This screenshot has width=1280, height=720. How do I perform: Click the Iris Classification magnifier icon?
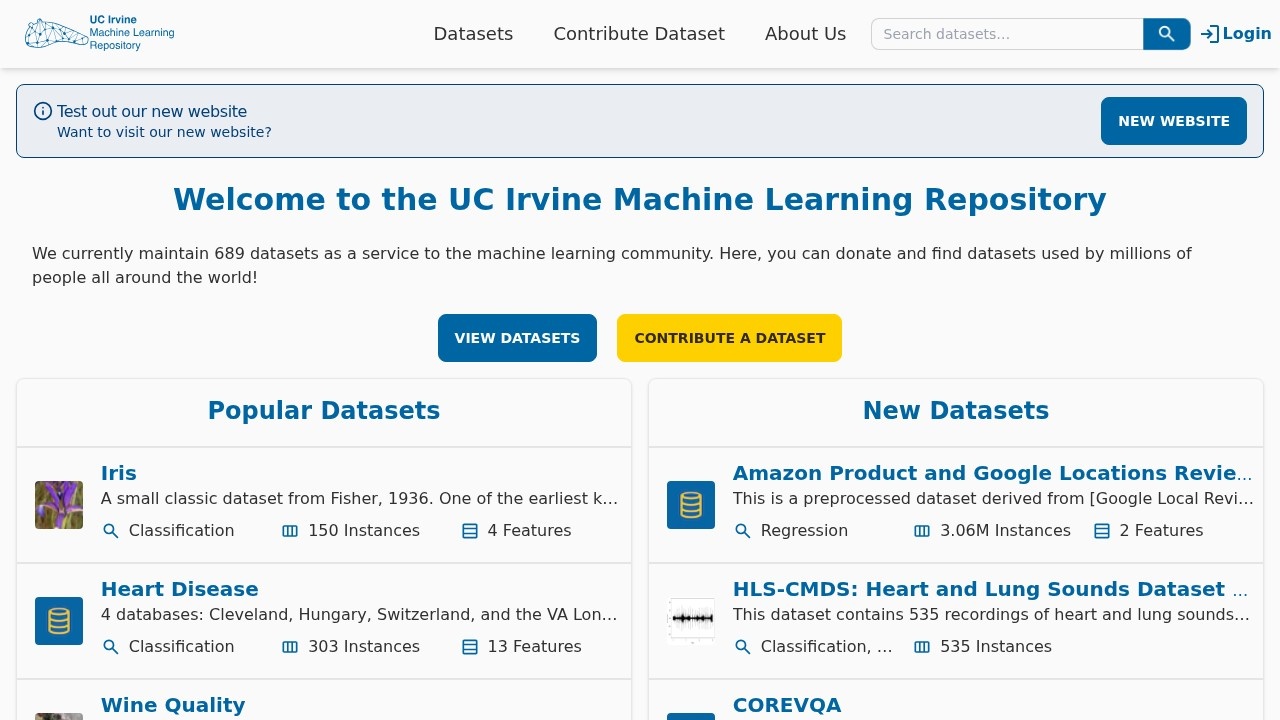point(111,531)
